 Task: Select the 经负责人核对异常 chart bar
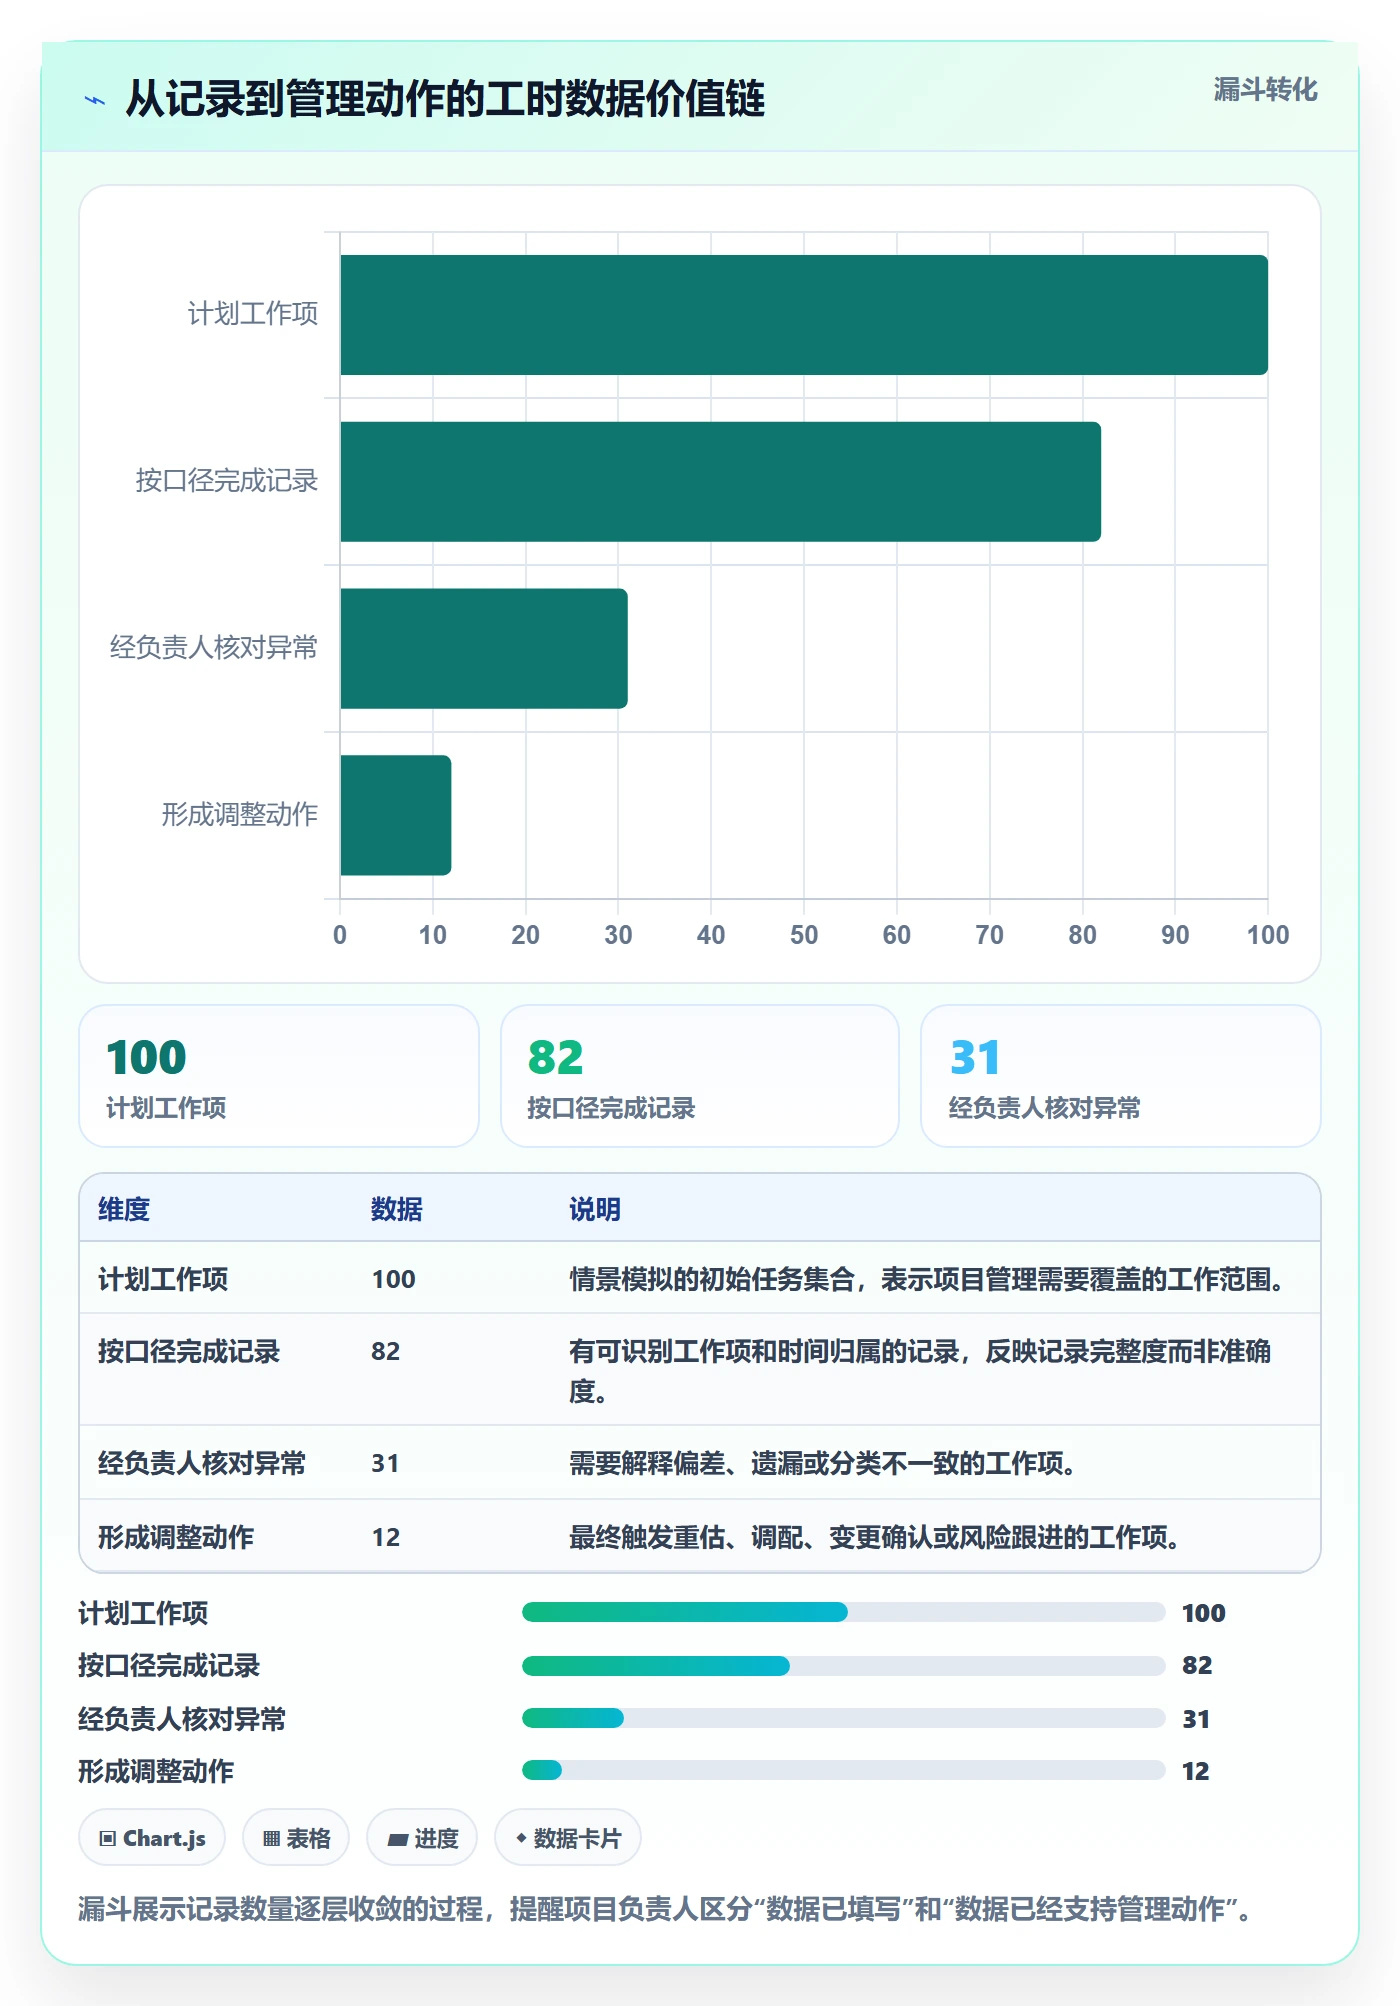click(x=484, y=648)
